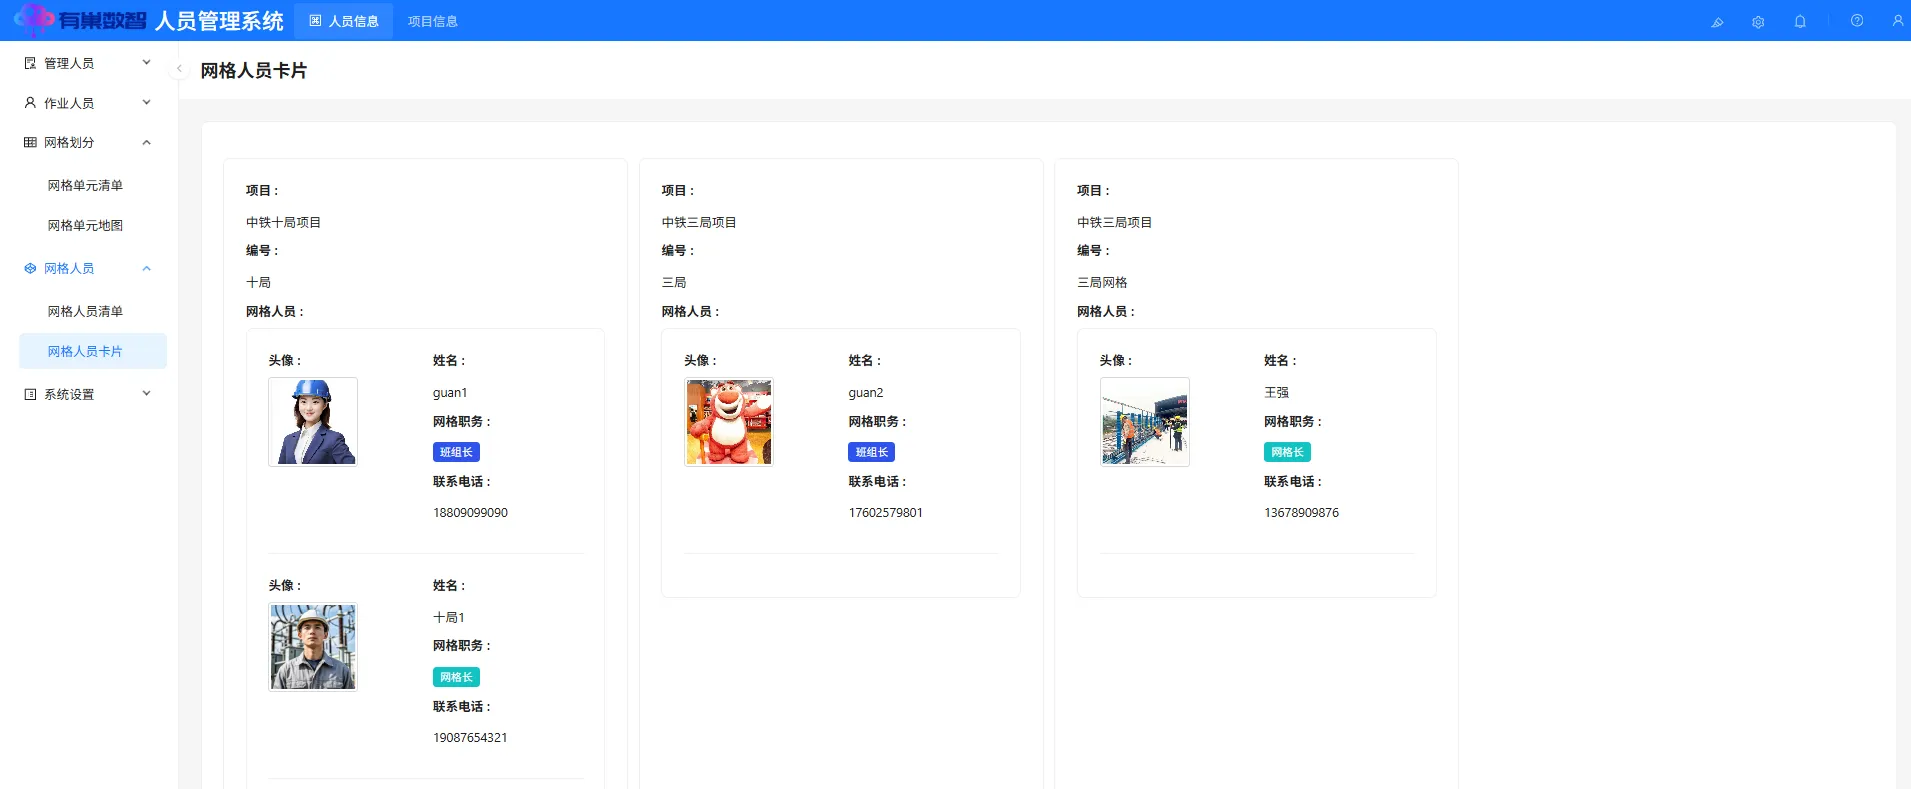Click the 十局 grid number text

pyautogui.click(x=258, y=282)
